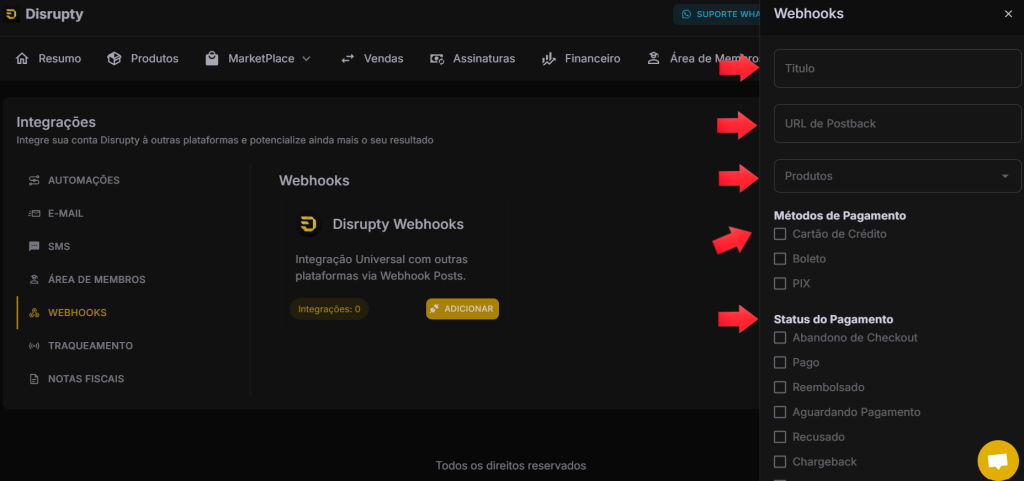The width and height of the screenshot is (1024, 481).
Task: Check the Chargeback status checkbox
Action: point(780,461)
